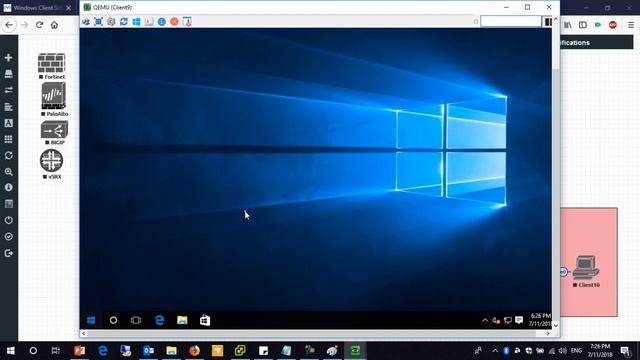Click the QEMU vertical scrollbar down arrow
The height and width of the screenshot is (360, 640).
[556, 325]
